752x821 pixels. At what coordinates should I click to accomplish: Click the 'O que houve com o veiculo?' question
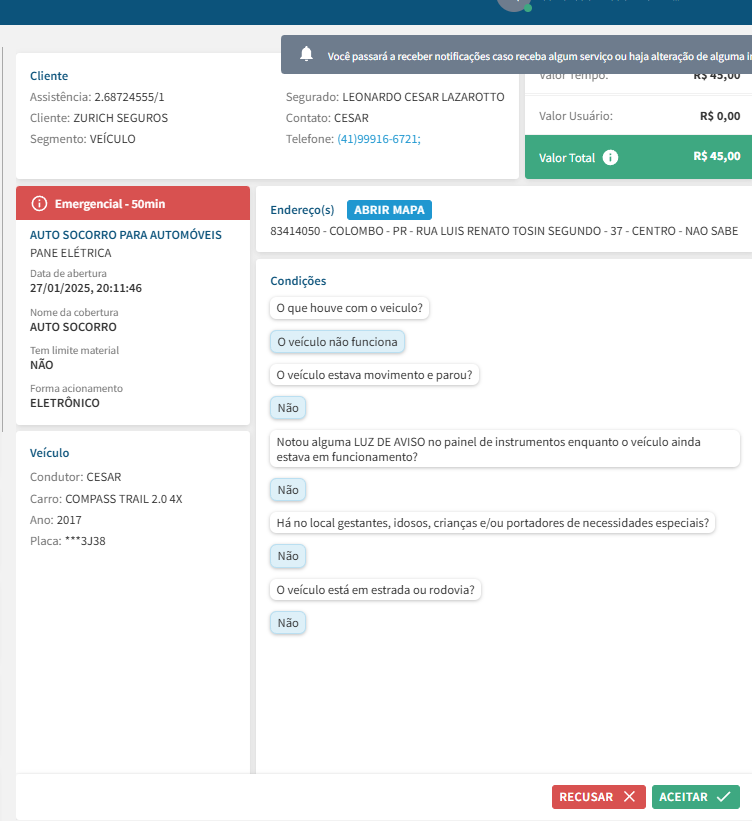(x=349, y=308)
